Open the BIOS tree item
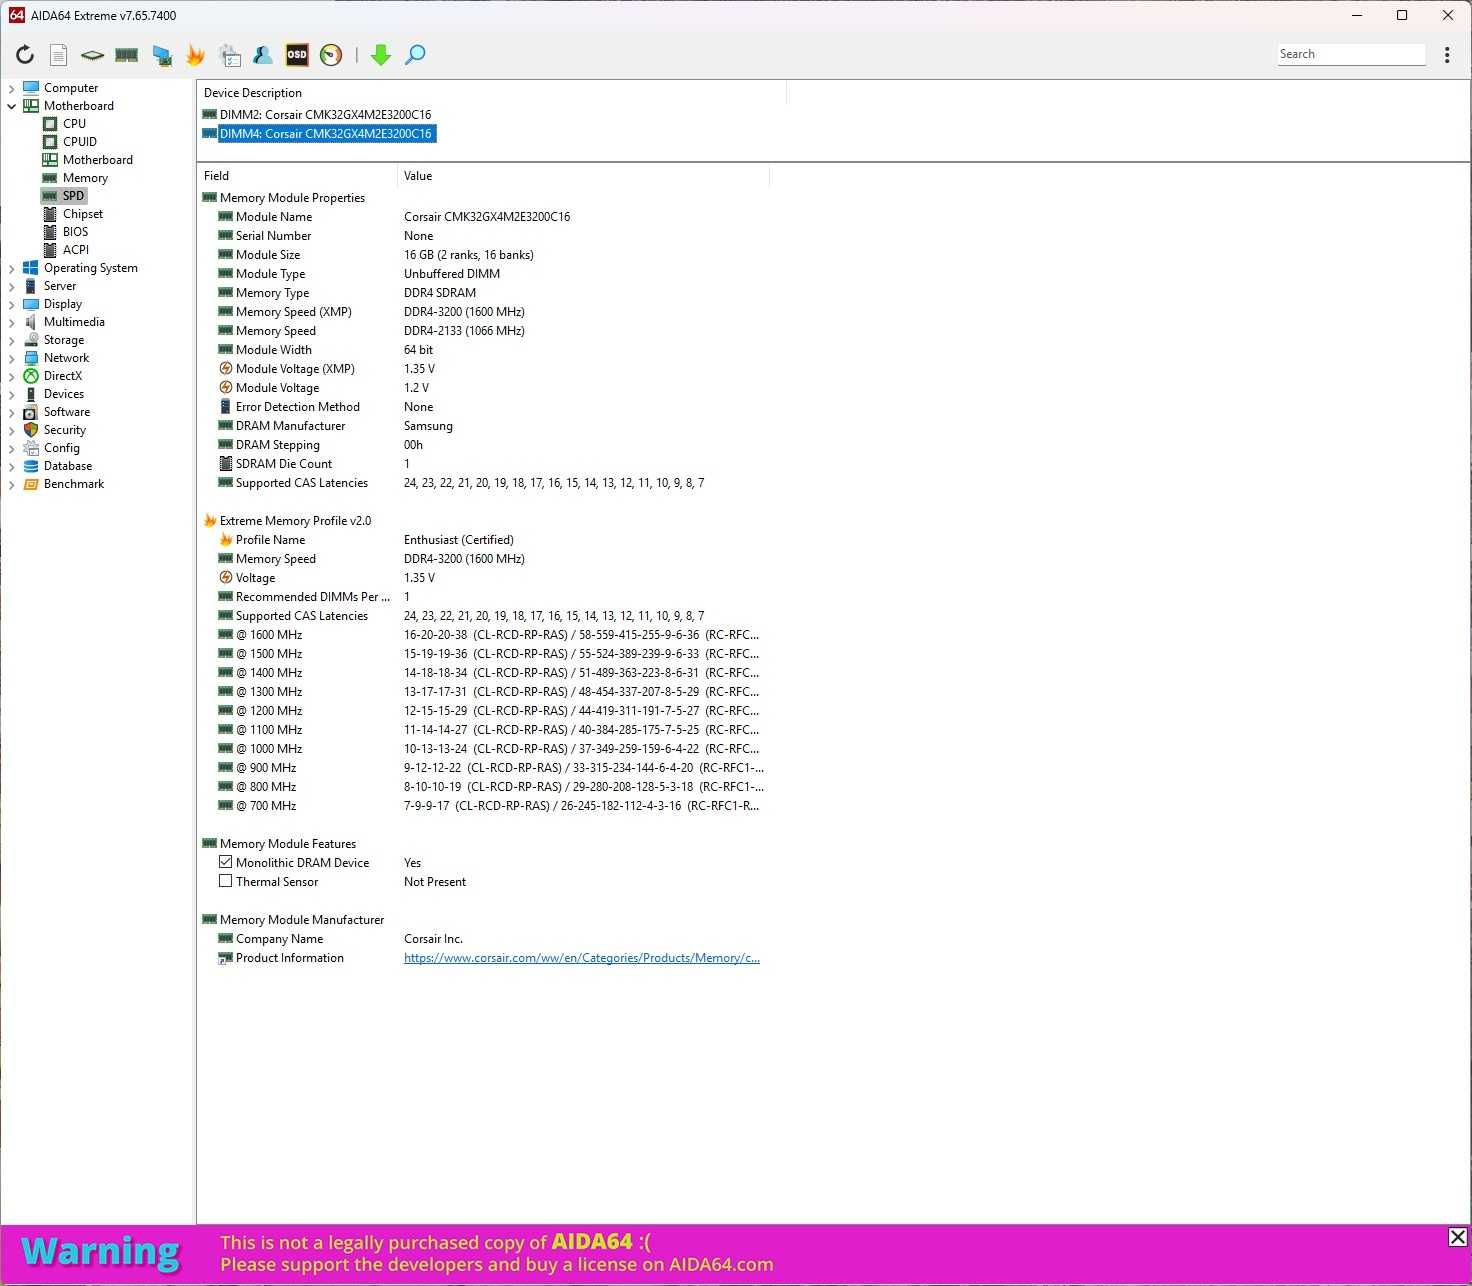This screenshot has height=1286, width=1472. (x=75, y=232)
